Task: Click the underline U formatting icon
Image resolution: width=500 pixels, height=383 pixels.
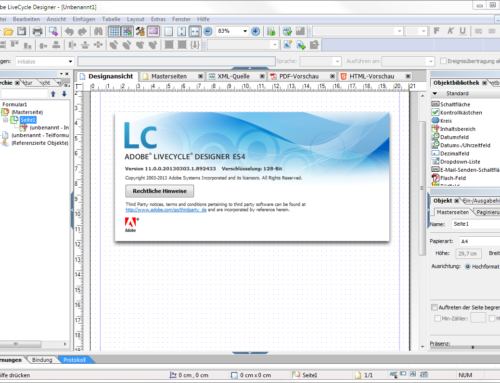Action: coord(463,31)
